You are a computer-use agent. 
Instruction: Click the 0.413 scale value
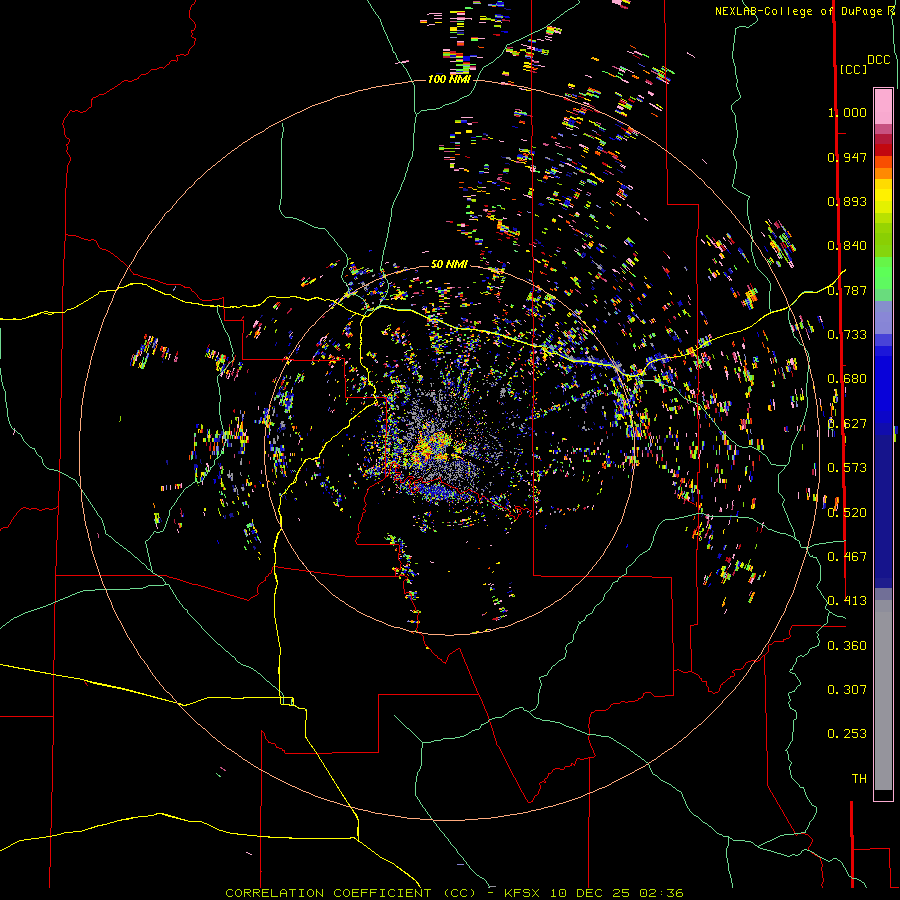coord(847,601)
